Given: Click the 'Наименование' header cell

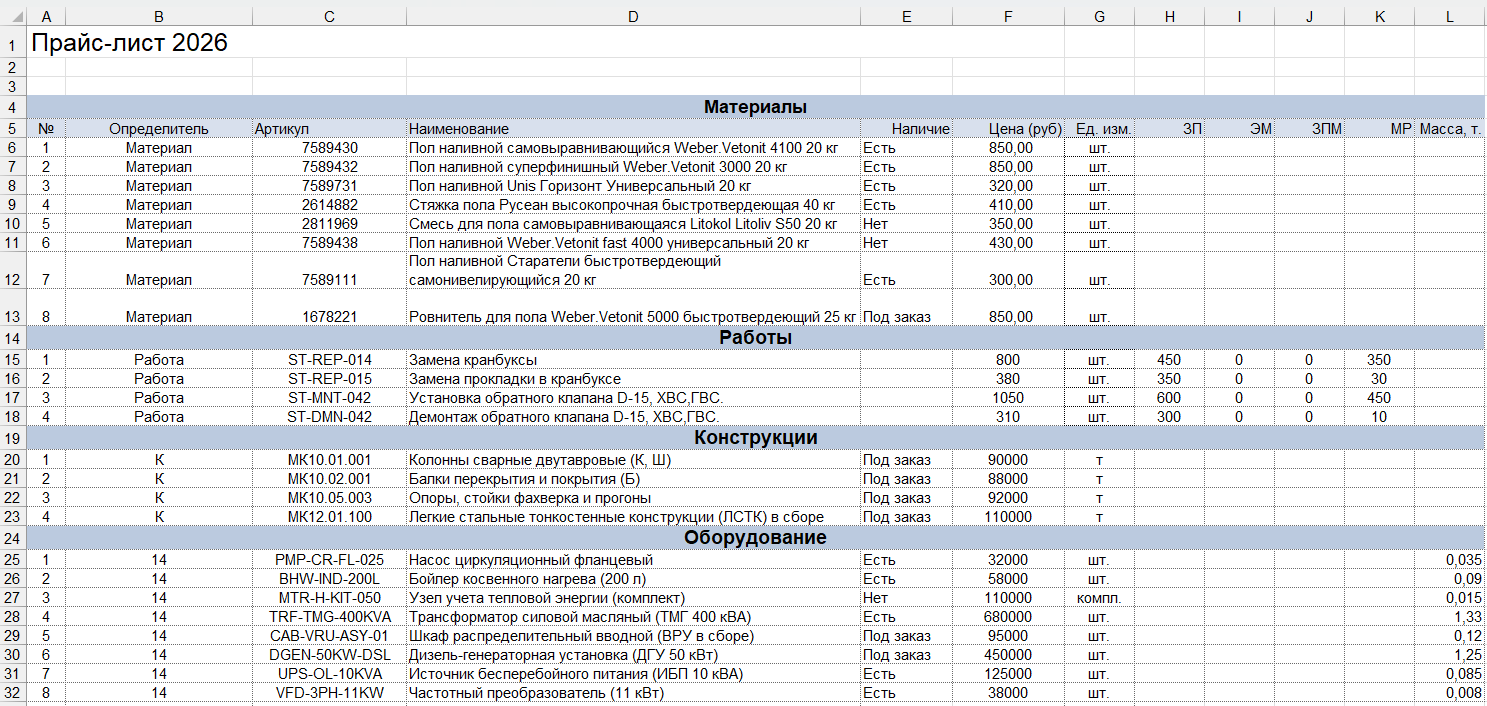Looking at the screenshot, I should coord(633,129).
